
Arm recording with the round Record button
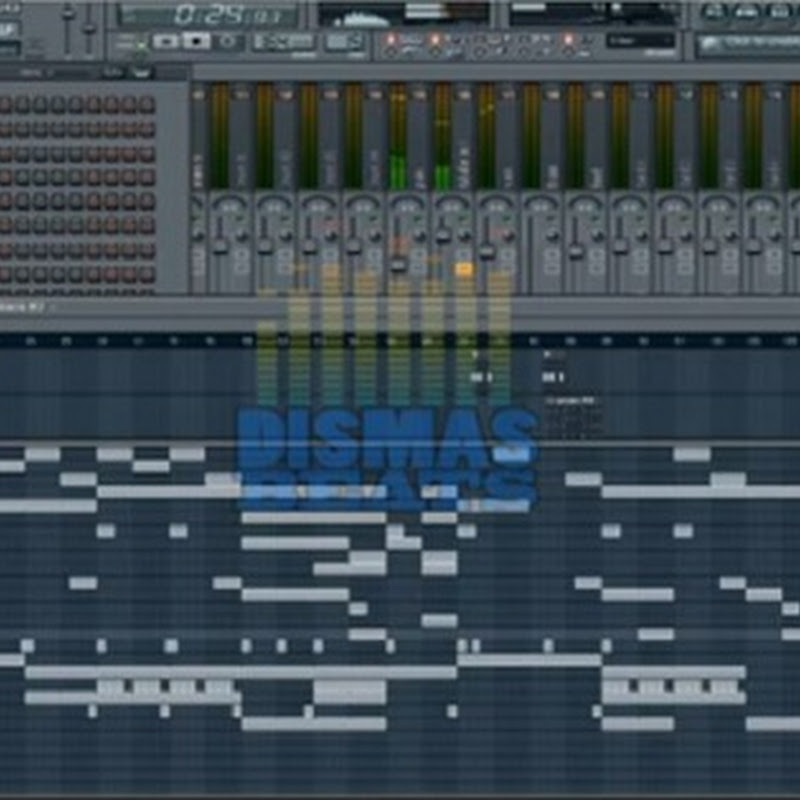228,41
